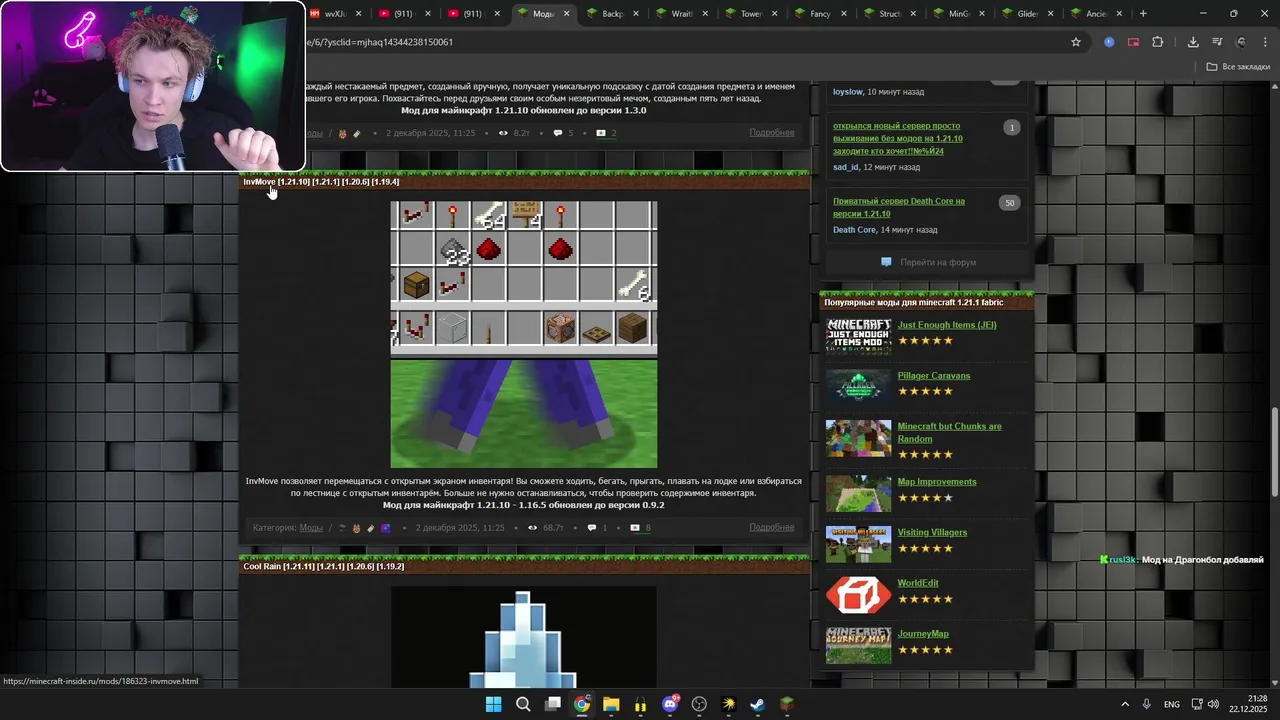
Task: Open the volume tray control
Action: point(1213,704)
